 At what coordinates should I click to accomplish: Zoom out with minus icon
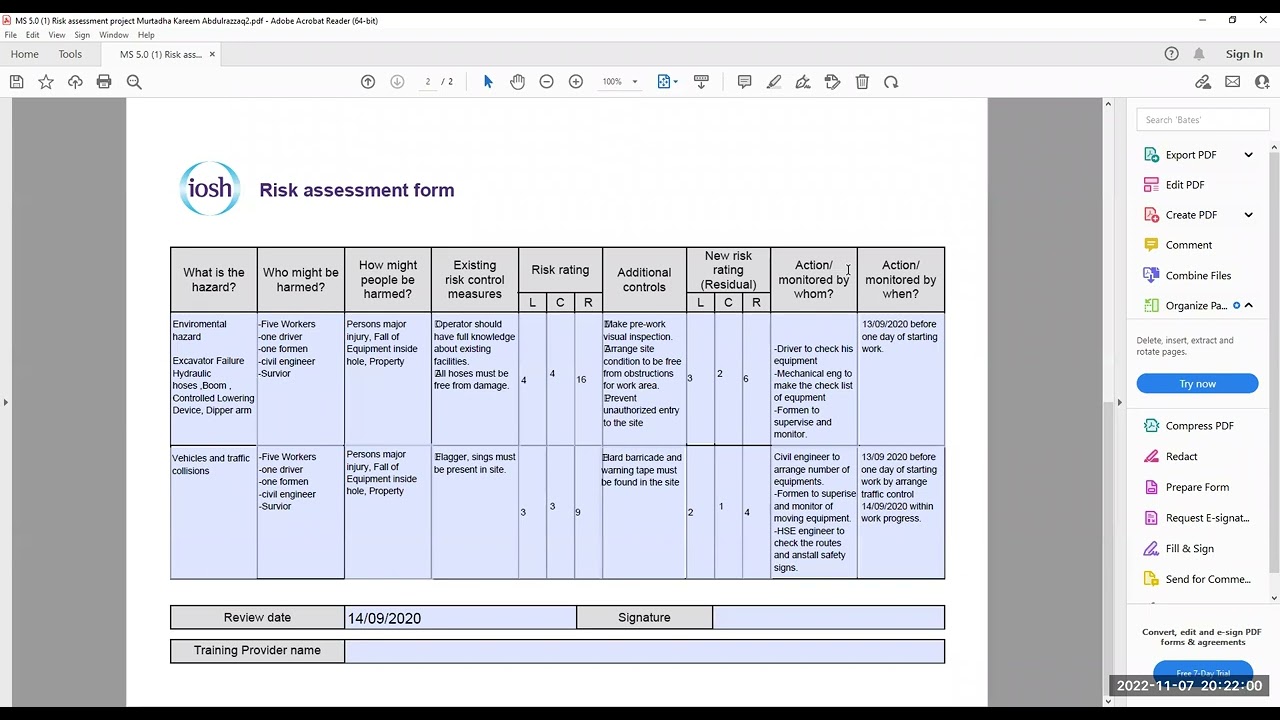coord(546,82)
